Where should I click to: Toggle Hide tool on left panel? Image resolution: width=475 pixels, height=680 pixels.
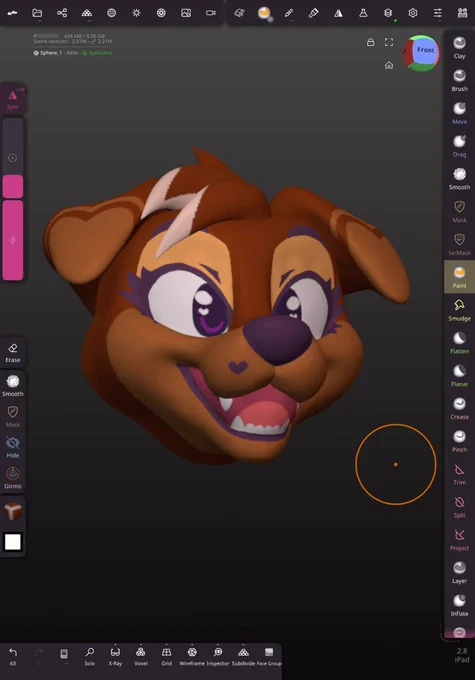click(x=13, y=447)
